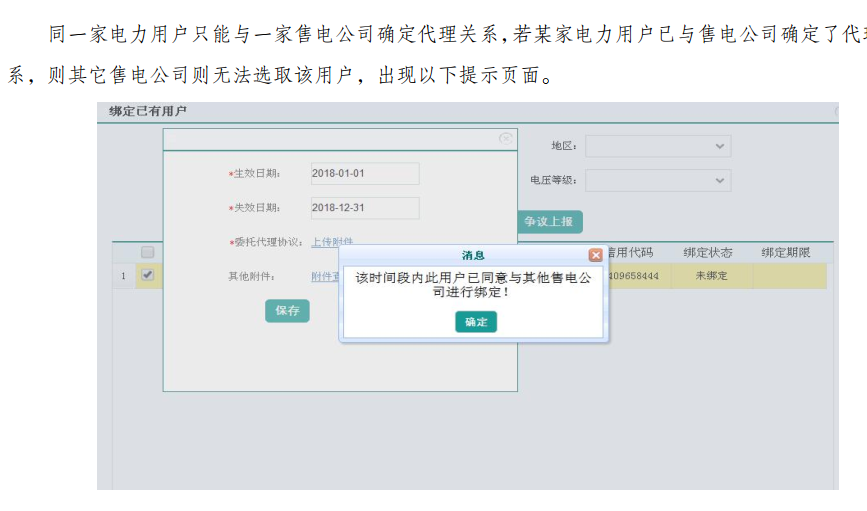Click the 上传附件 link

coord(331,242)
